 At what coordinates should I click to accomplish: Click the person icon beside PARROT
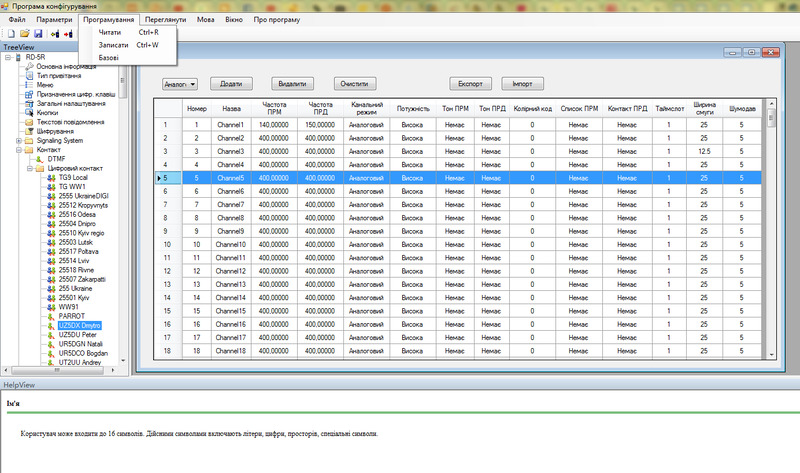click(51, 316)
